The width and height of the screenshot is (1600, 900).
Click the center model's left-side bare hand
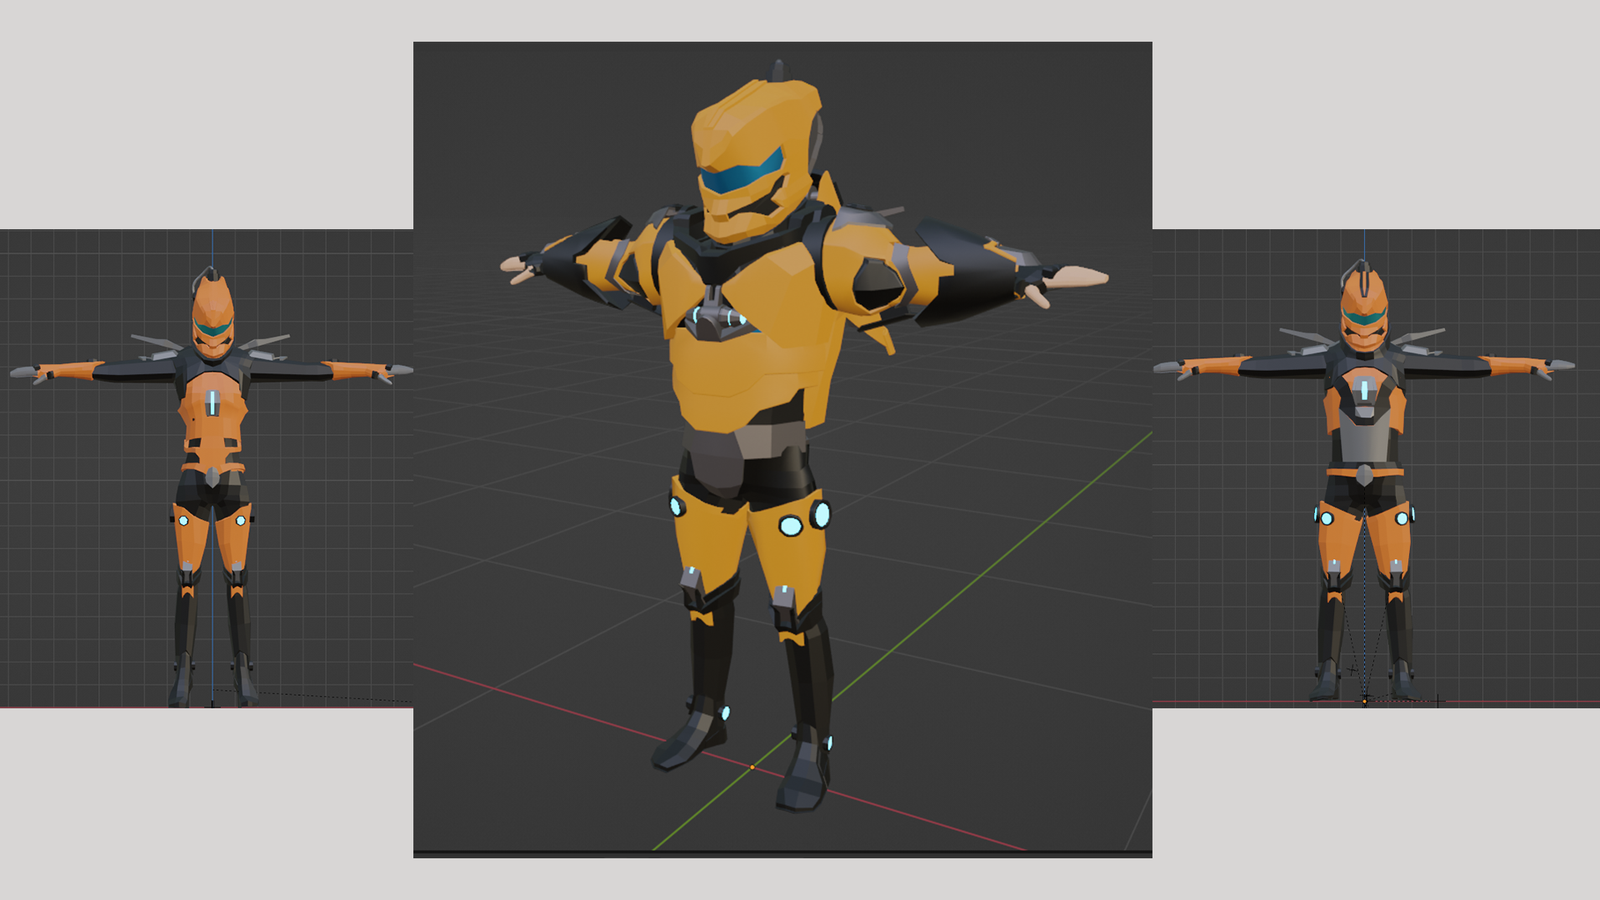coord(516,265)
